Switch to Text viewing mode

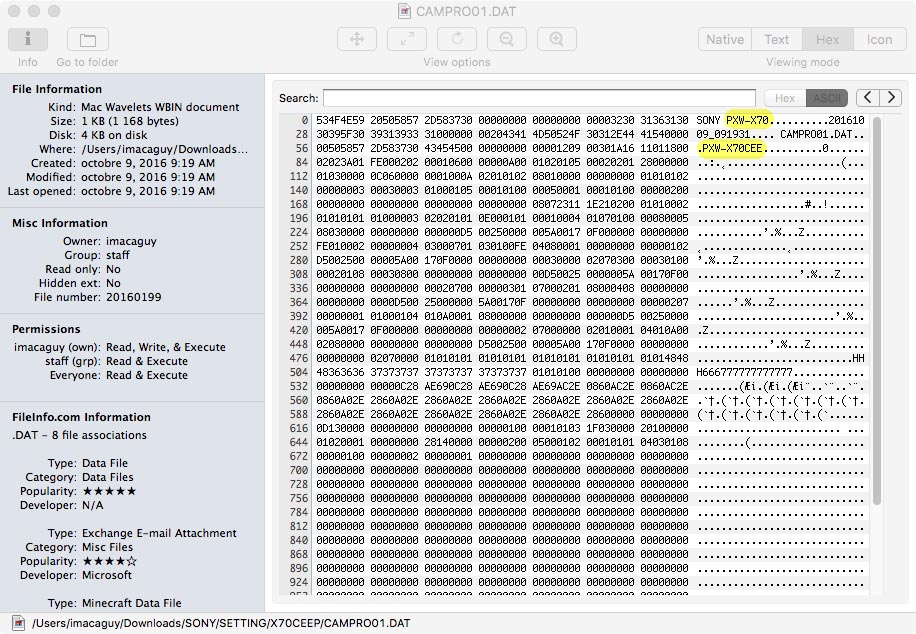point(777,40)
